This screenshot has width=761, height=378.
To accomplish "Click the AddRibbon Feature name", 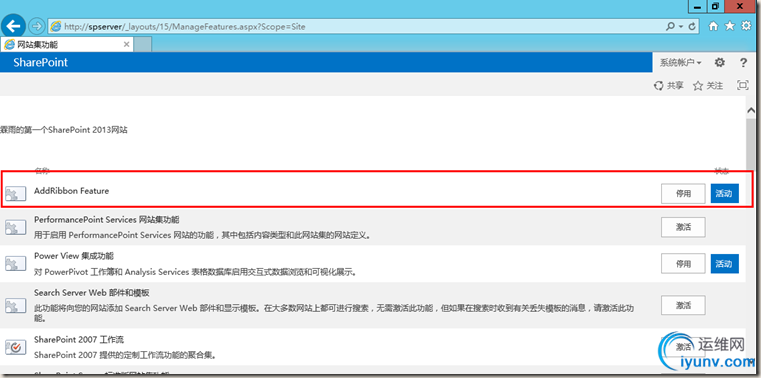I will tap(71, 191).
